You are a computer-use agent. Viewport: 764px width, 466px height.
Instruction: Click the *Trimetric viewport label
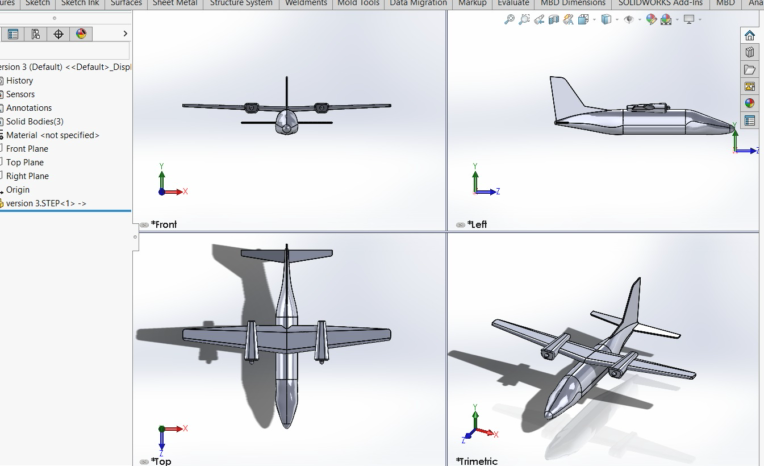tap(477, 461)
